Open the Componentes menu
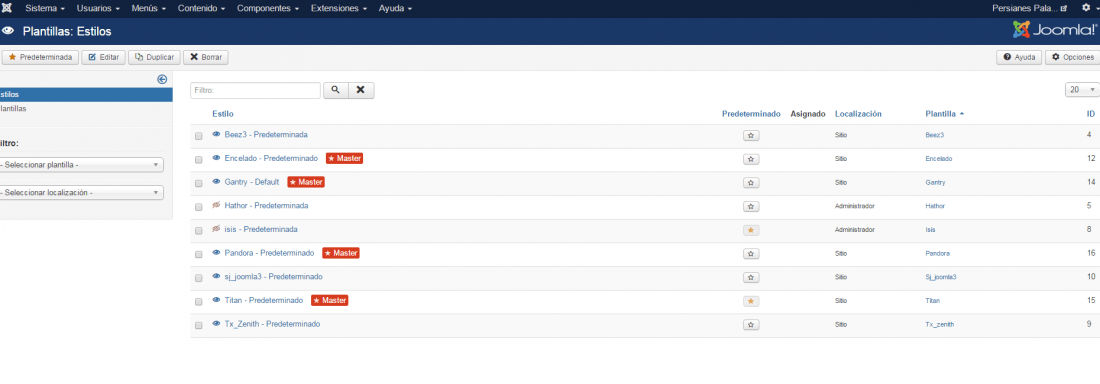This screenshot has width=1100, height=384. (268, 8)
